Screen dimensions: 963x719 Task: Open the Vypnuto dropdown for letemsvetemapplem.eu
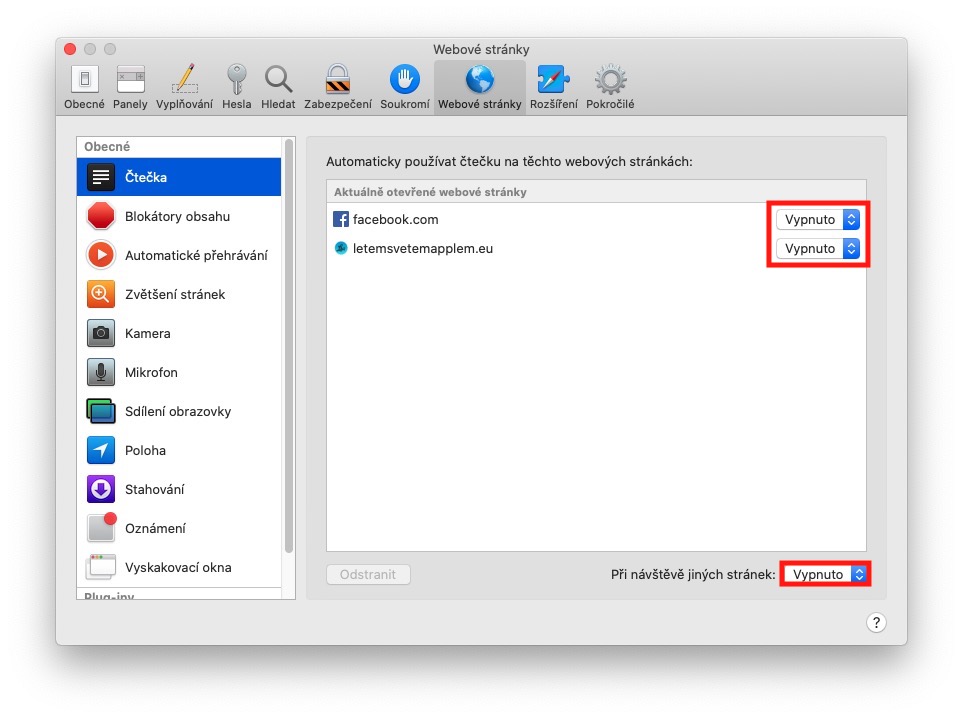coord(817,249)
